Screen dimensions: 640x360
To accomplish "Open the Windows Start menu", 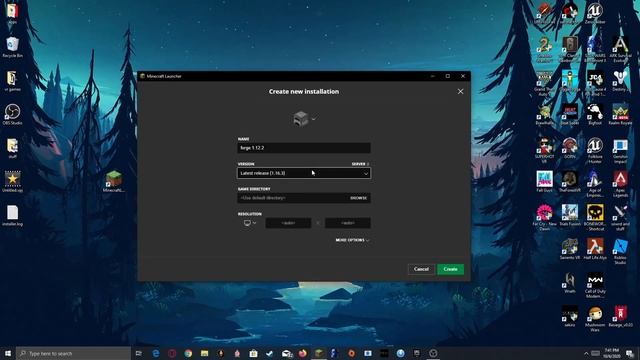I will click(8, 353).
